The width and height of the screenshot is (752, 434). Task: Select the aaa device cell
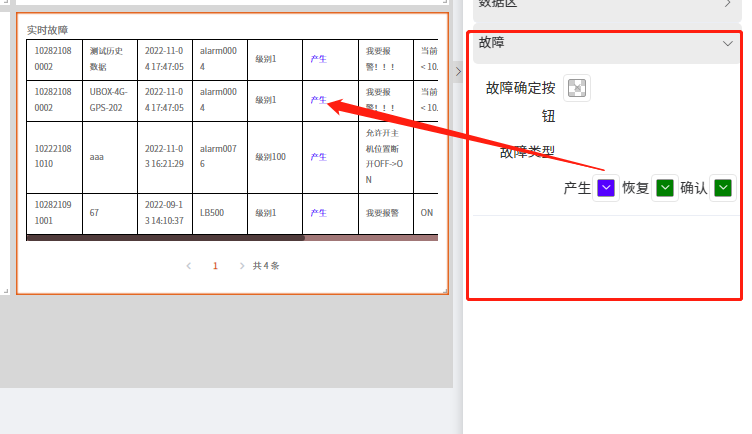[110, 157]
